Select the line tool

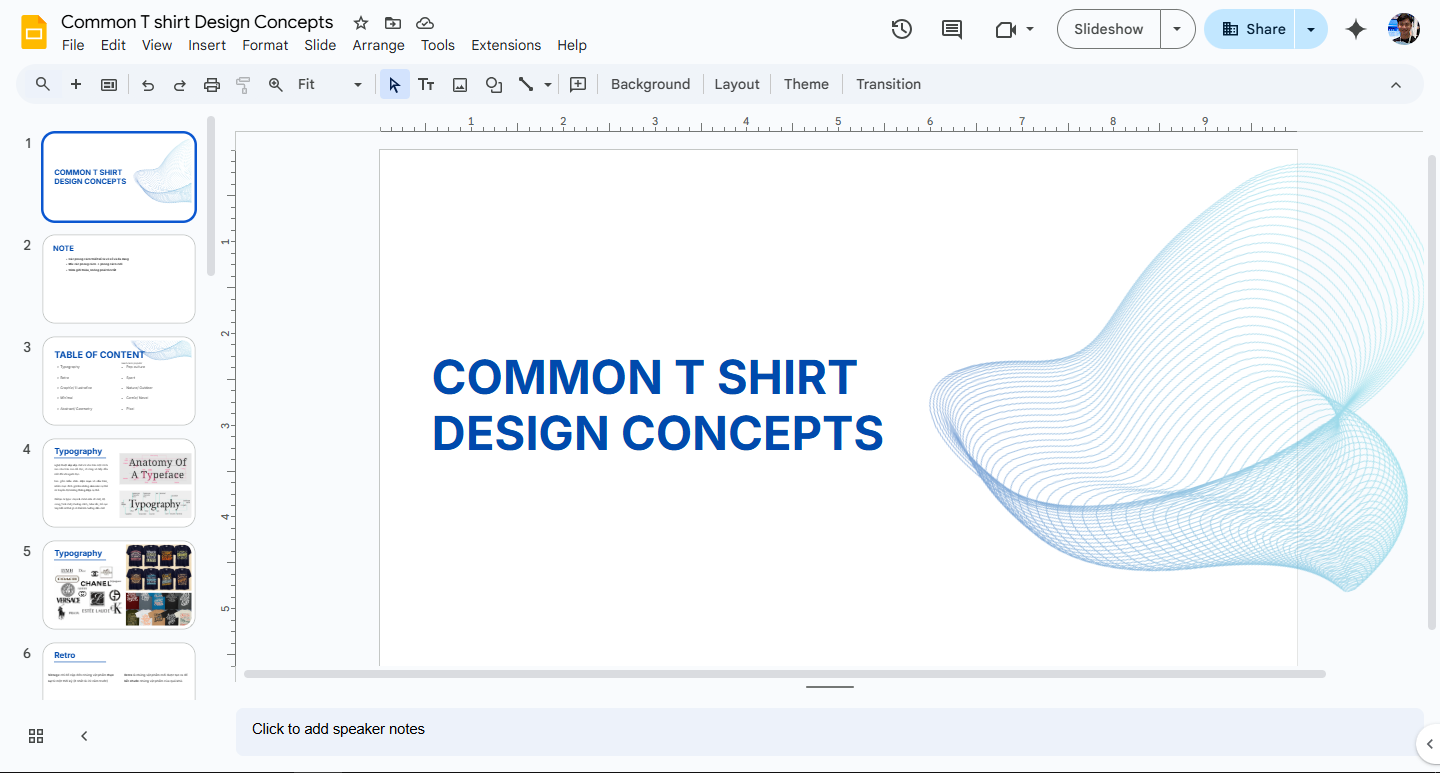pyautogui.click(x=526, y=85)
